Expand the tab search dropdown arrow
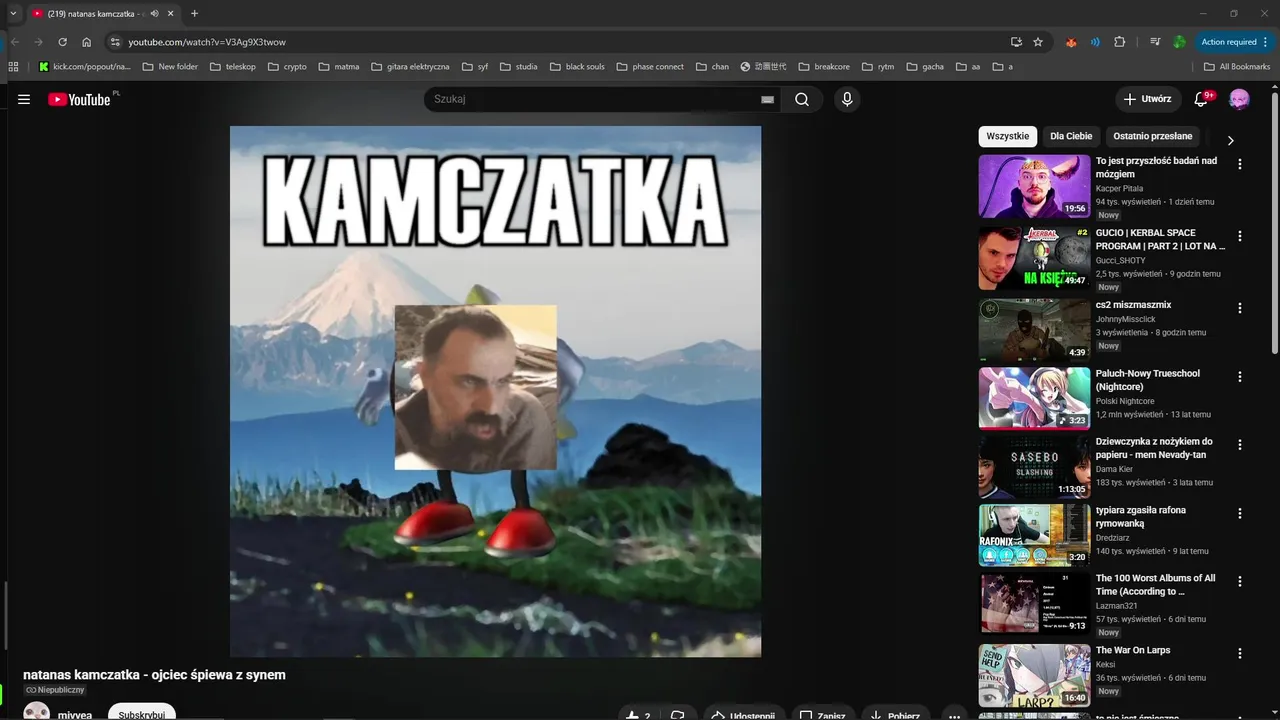 point(13,14)
